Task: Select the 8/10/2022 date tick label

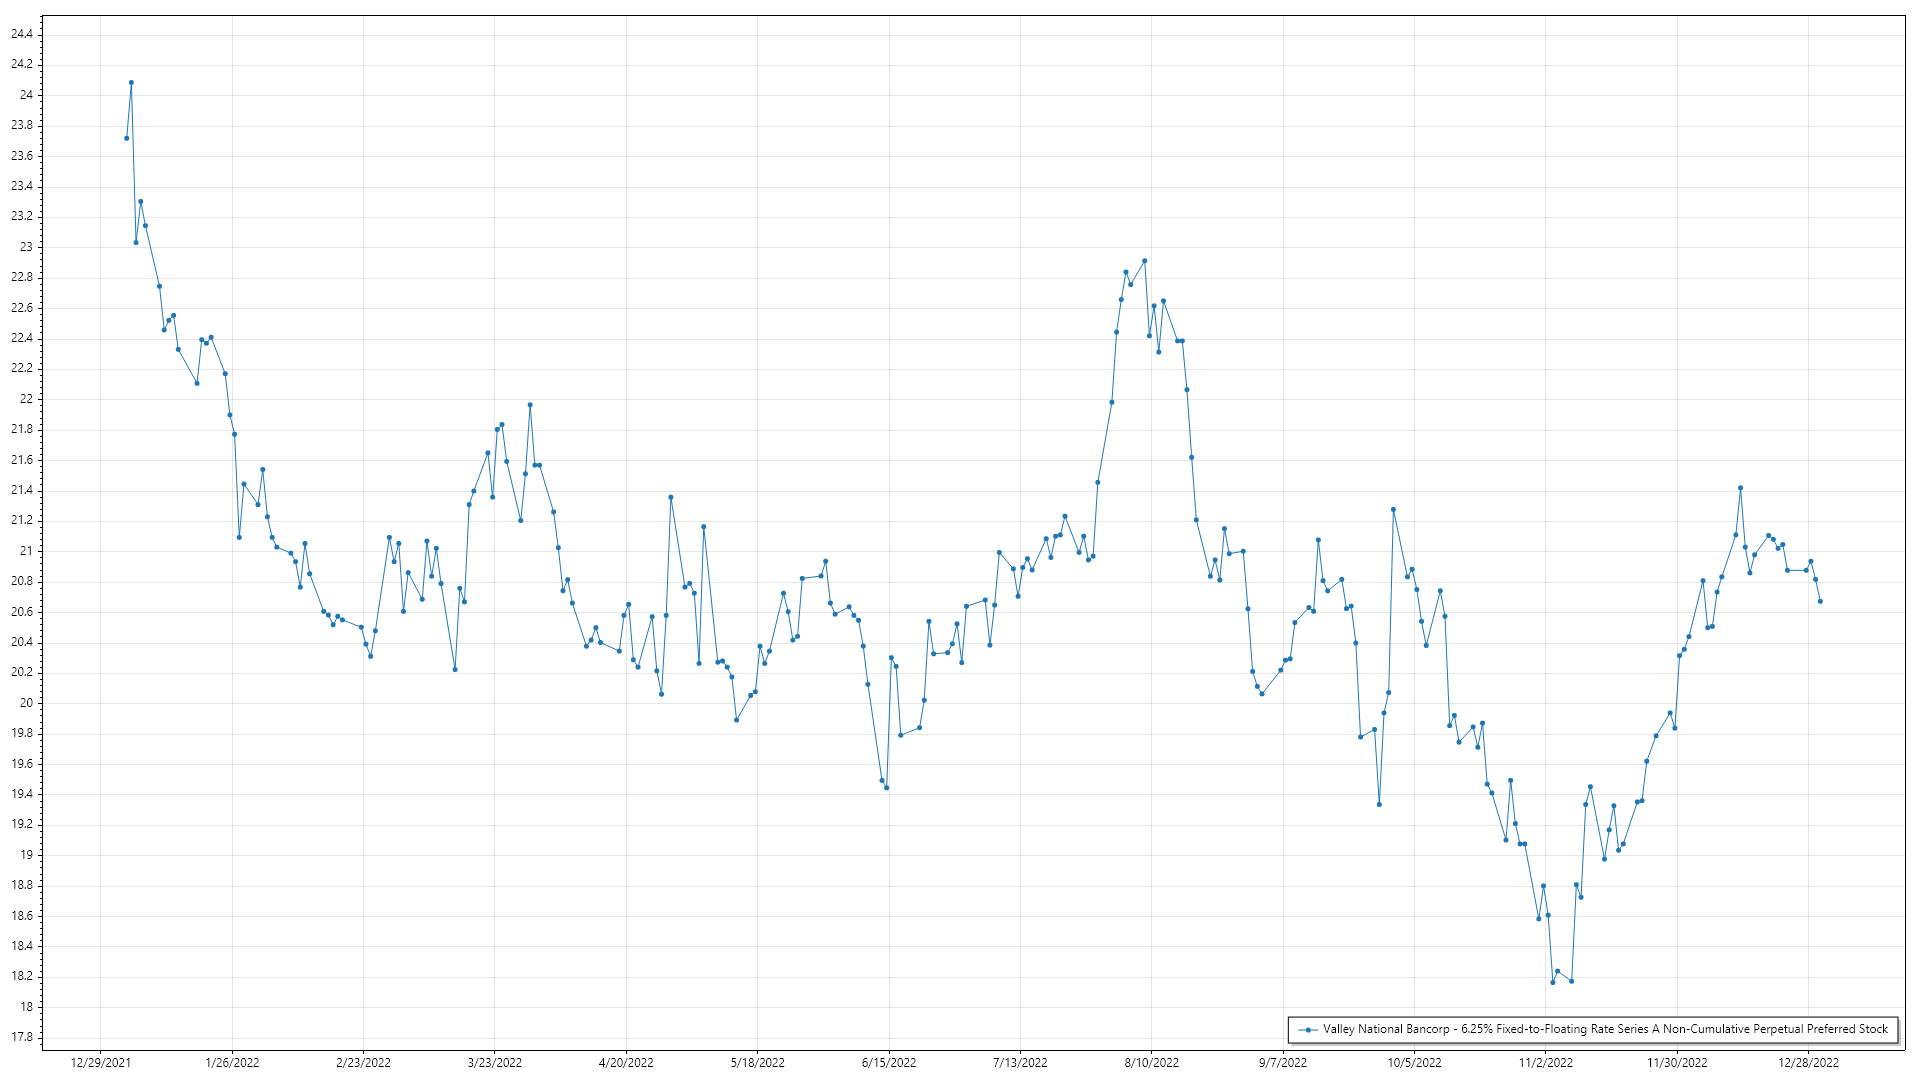Action: [1151, 1062]
